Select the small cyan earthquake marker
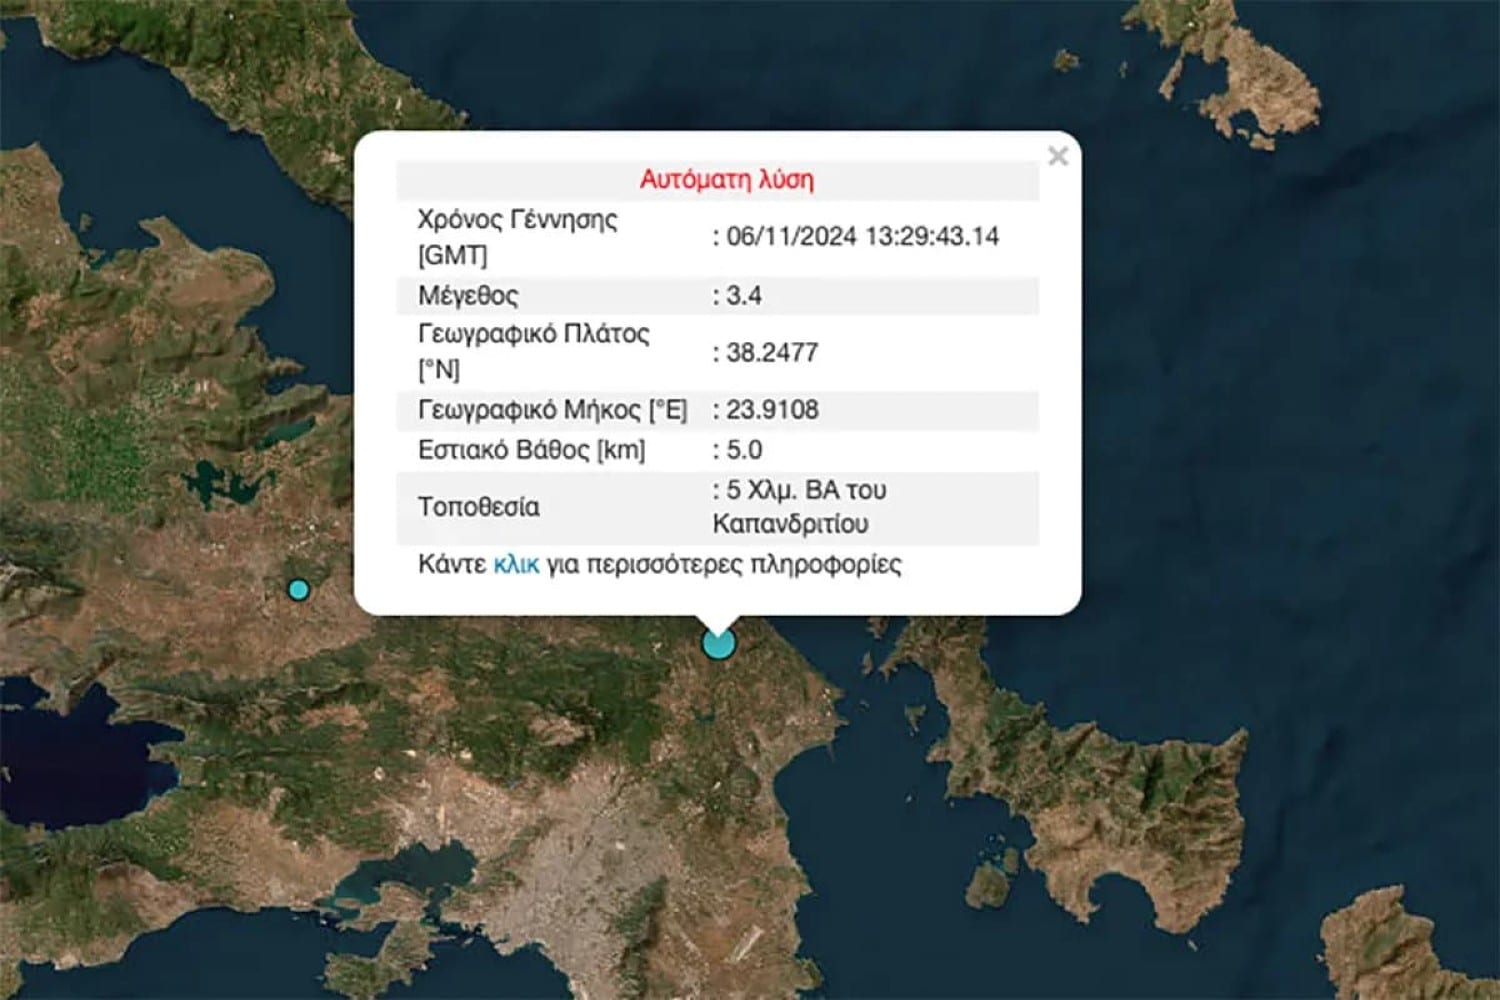The image size is (1500, 1000). (297, 590)
